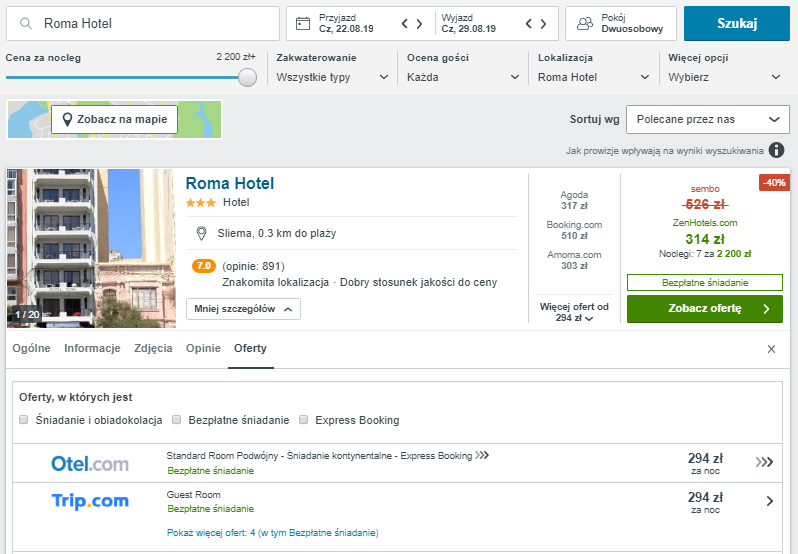The width and height of the screenshot is (798, 554).
Task: Click the Amoma.com 303 zł price
Action: point(574,260)
